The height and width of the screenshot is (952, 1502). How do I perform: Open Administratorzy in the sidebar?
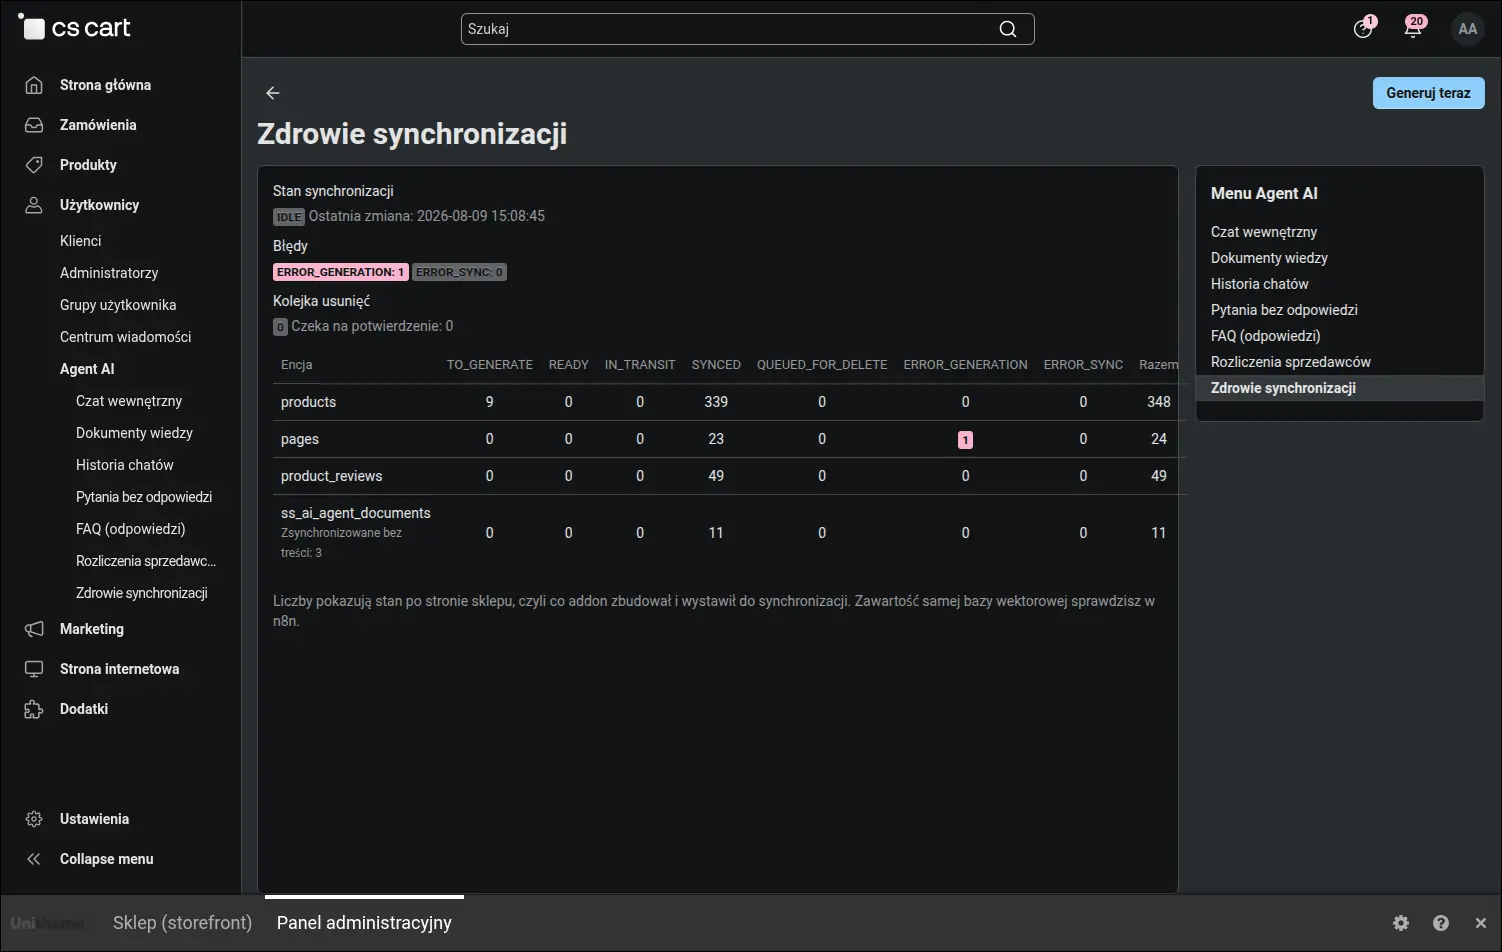pos(109,273)
